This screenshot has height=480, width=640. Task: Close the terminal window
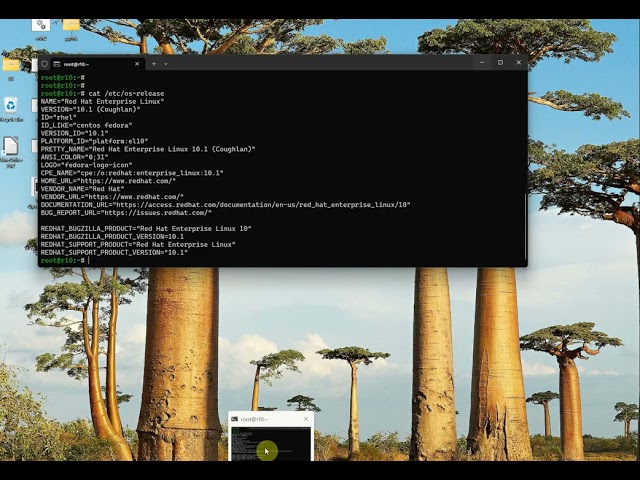click(518, 62)
